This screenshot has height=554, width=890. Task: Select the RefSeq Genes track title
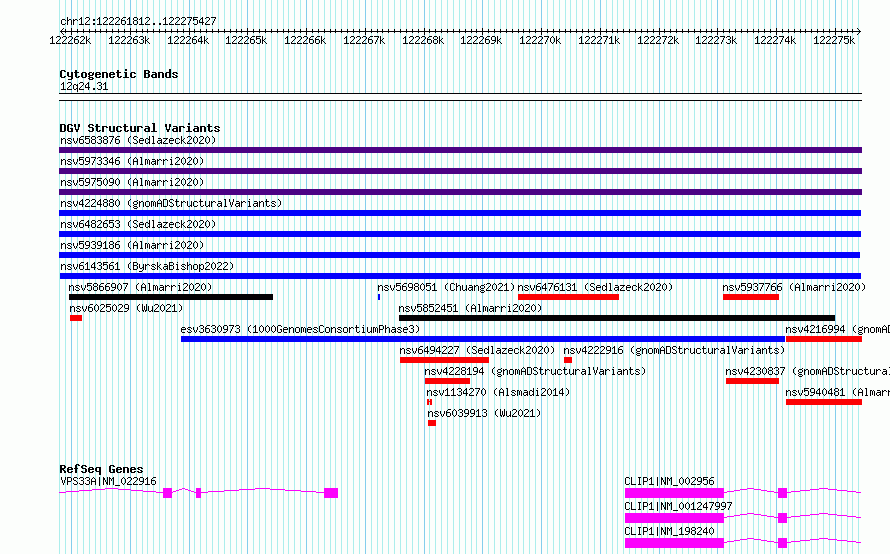point(101,469)
